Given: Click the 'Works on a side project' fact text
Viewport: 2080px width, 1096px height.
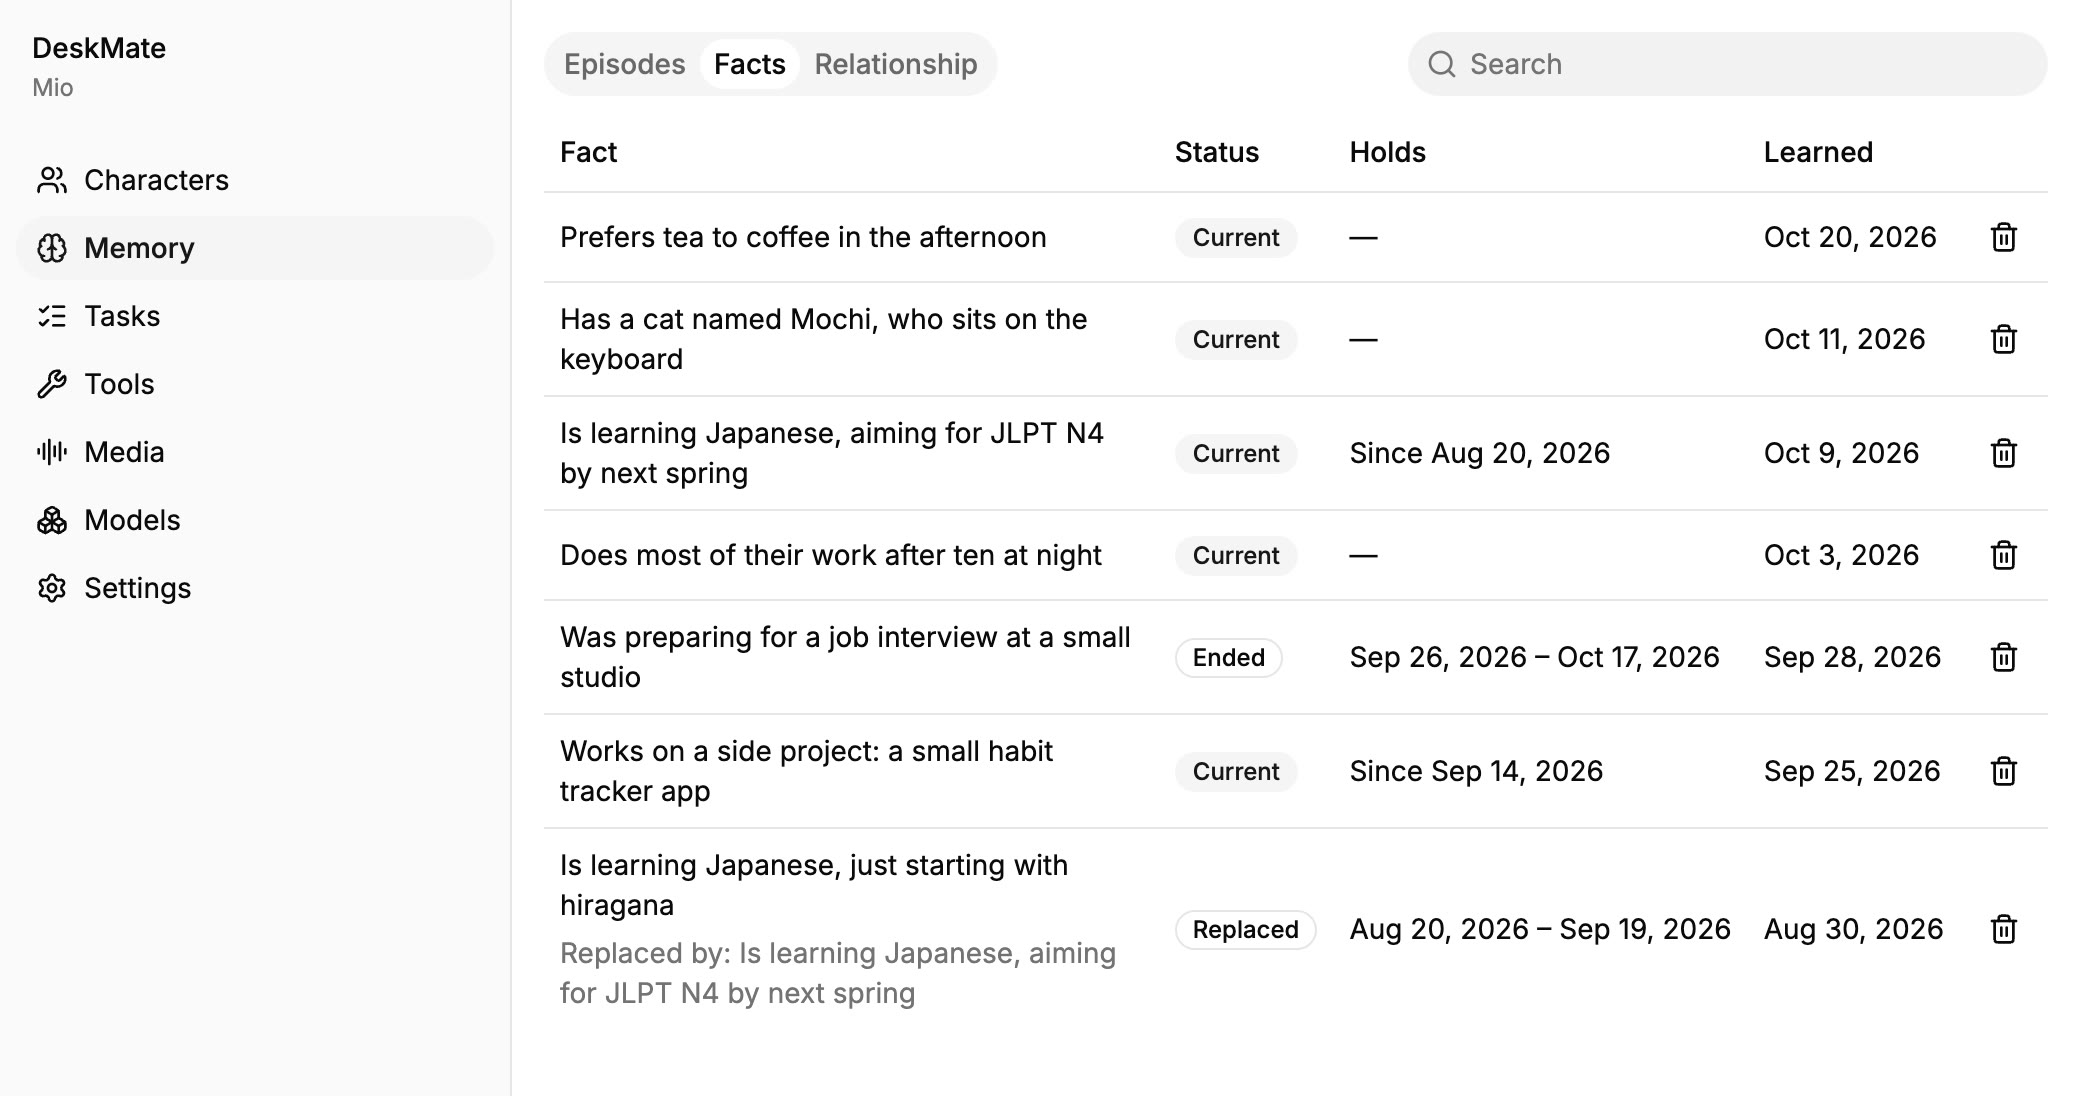Looking at the screenshot, I should pos(806,771).
